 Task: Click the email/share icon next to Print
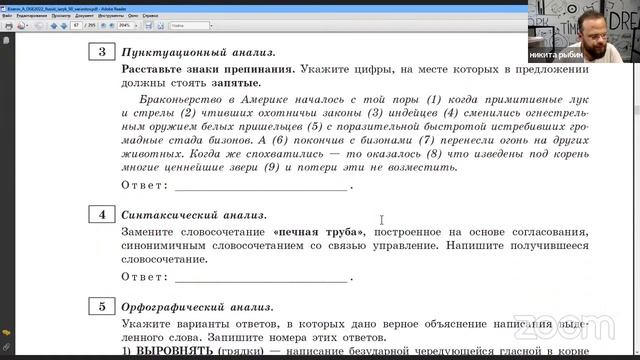tap(21, 26)
